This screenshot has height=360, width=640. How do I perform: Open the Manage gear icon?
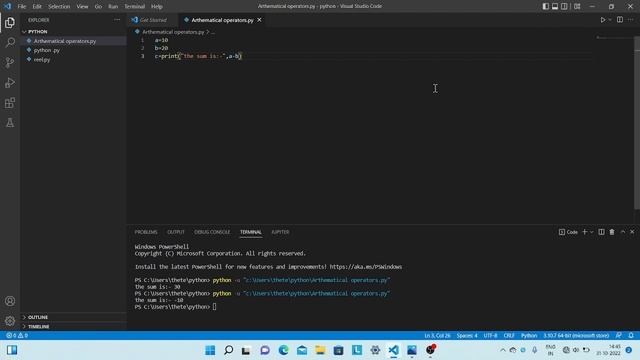pyautogui.click(x=10, y=321)
